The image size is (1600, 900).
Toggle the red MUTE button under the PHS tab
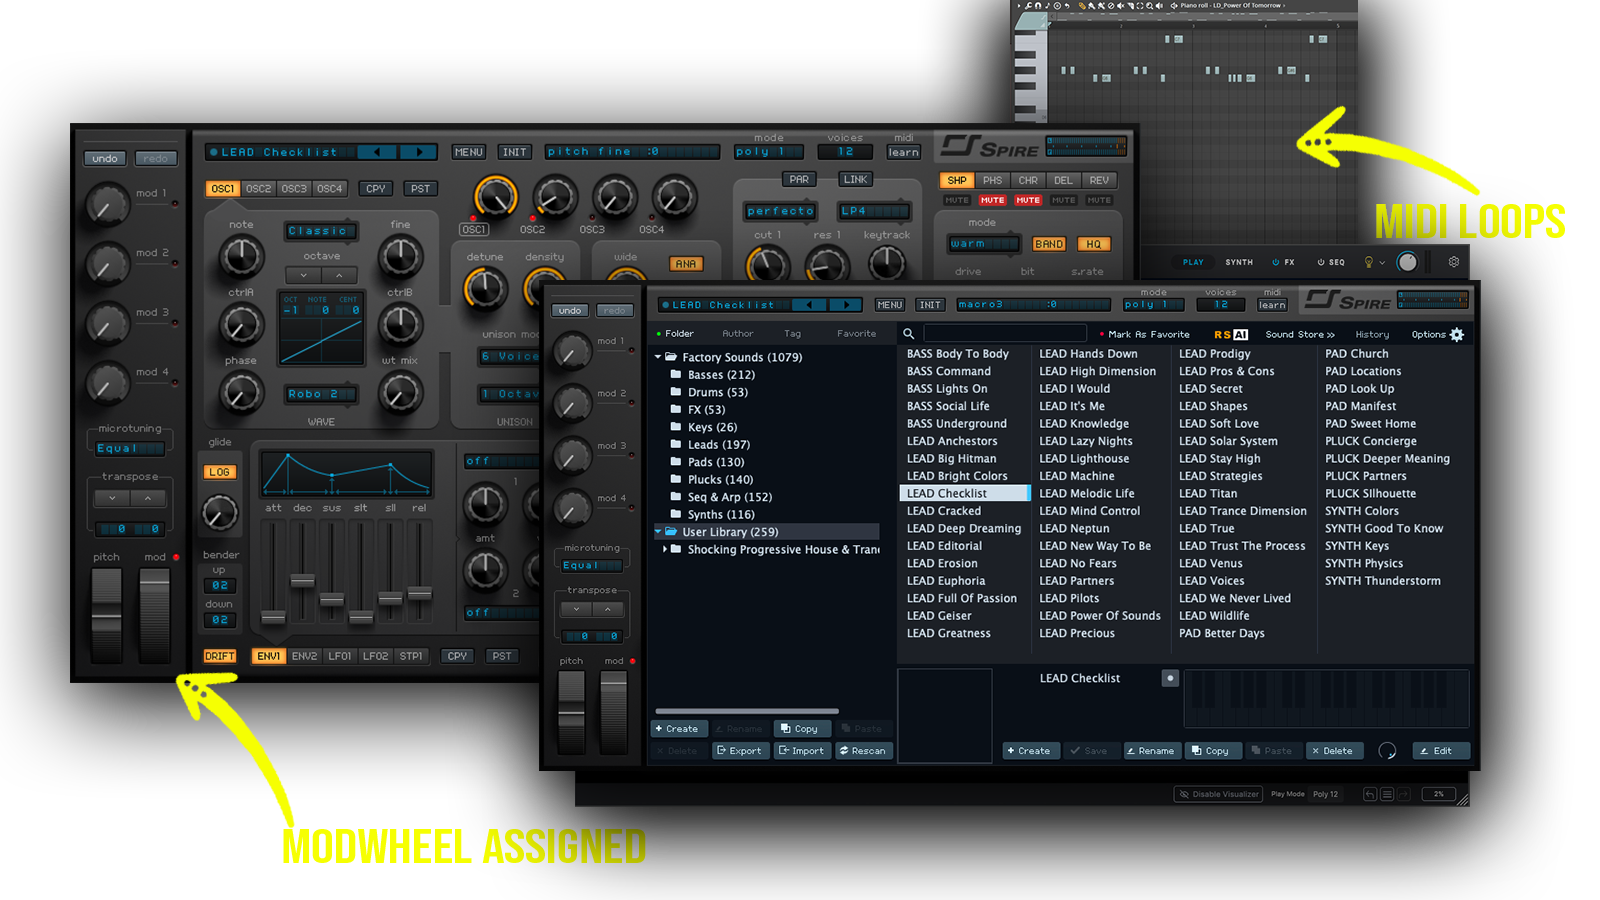click(x=992, y=200)
